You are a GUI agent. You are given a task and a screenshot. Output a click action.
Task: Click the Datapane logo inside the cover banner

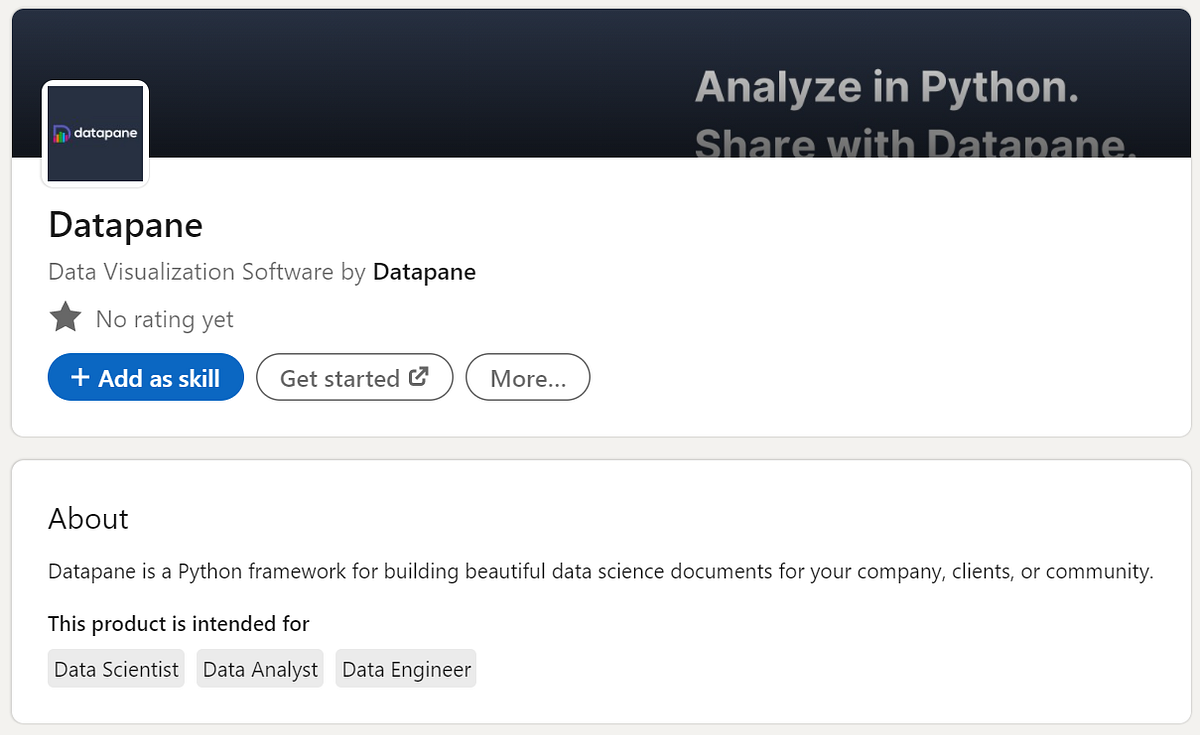(x=94, y=133)
